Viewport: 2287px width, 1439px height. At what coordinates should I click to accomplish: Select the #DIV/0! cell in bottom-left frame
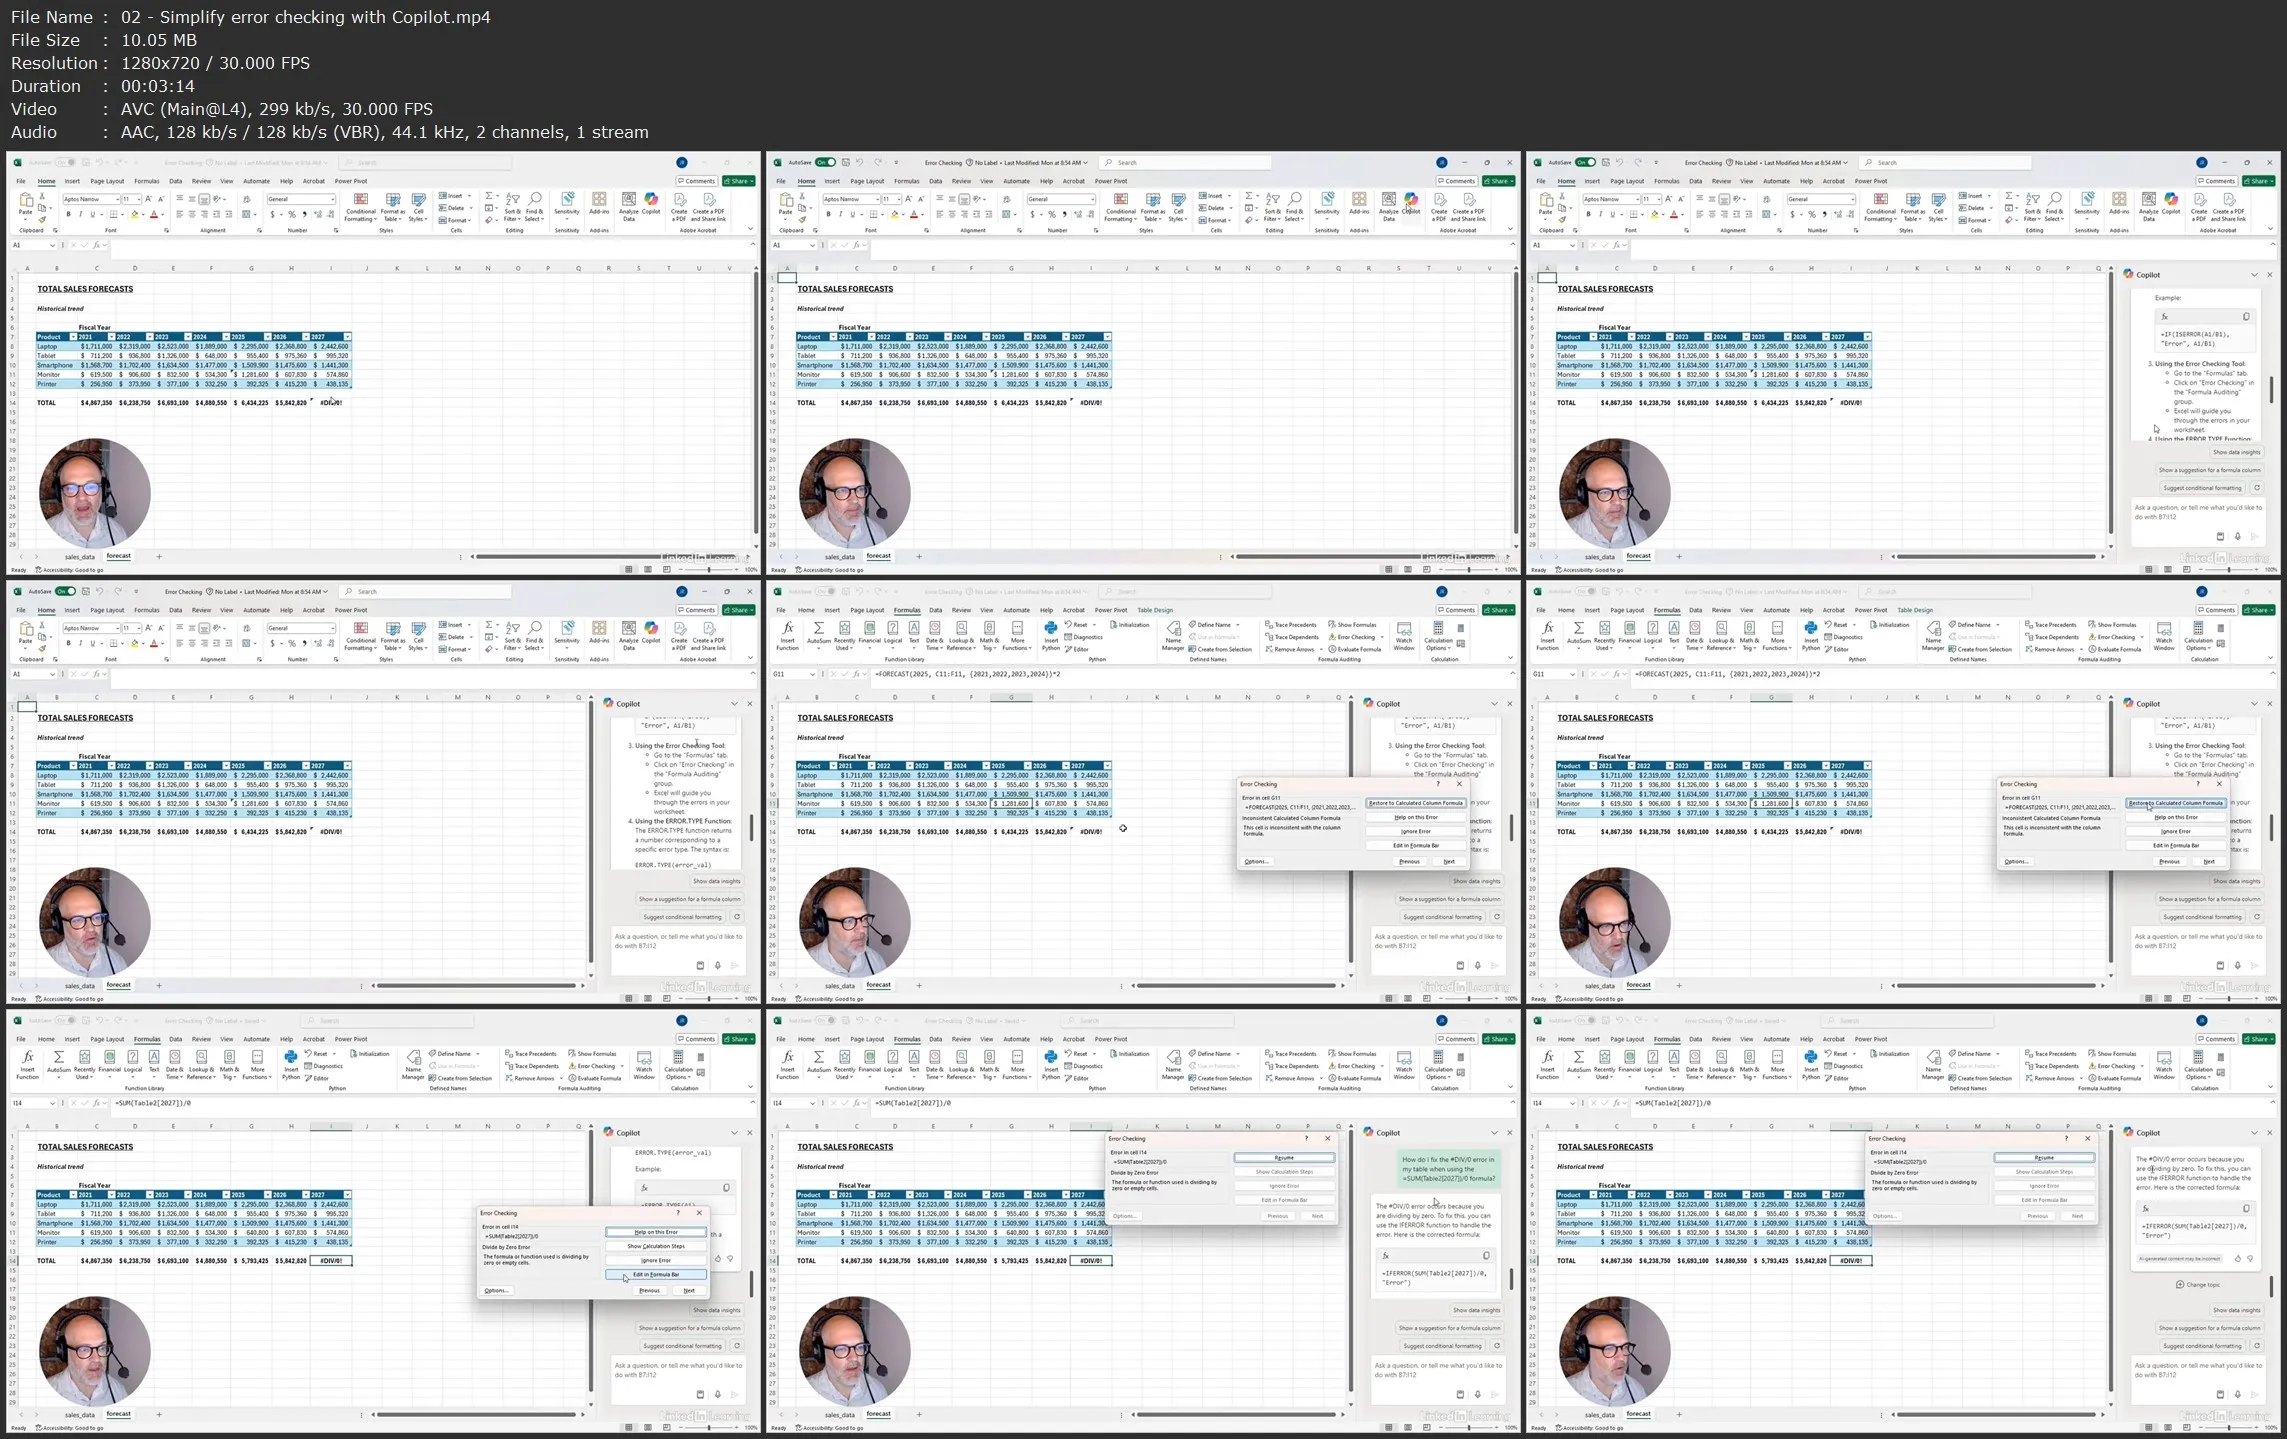click(331, 1260)
